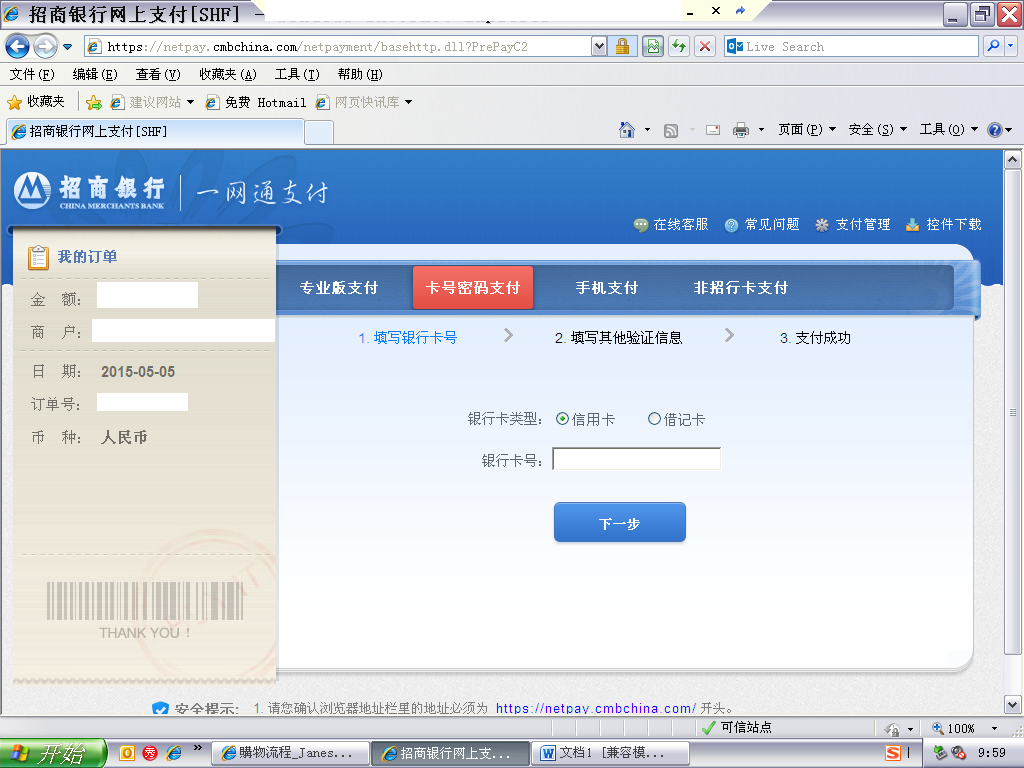Click the China Merchants Bank logo
The height and width of the screenshot is (768, 1024).
click(89, 191)
